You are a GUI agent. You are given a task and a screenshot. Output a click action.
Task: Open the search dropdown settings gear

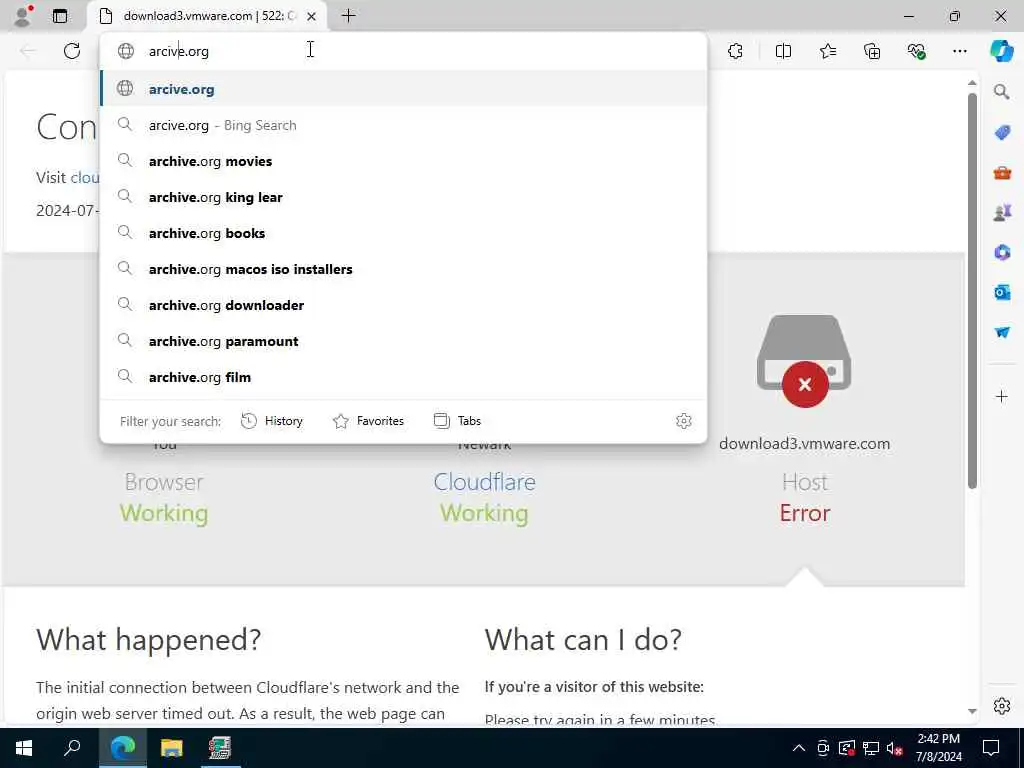click(684, 421)
